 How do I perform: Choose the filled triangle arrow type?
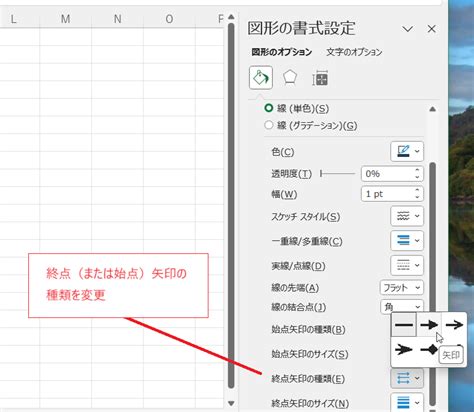coord(429,324)
